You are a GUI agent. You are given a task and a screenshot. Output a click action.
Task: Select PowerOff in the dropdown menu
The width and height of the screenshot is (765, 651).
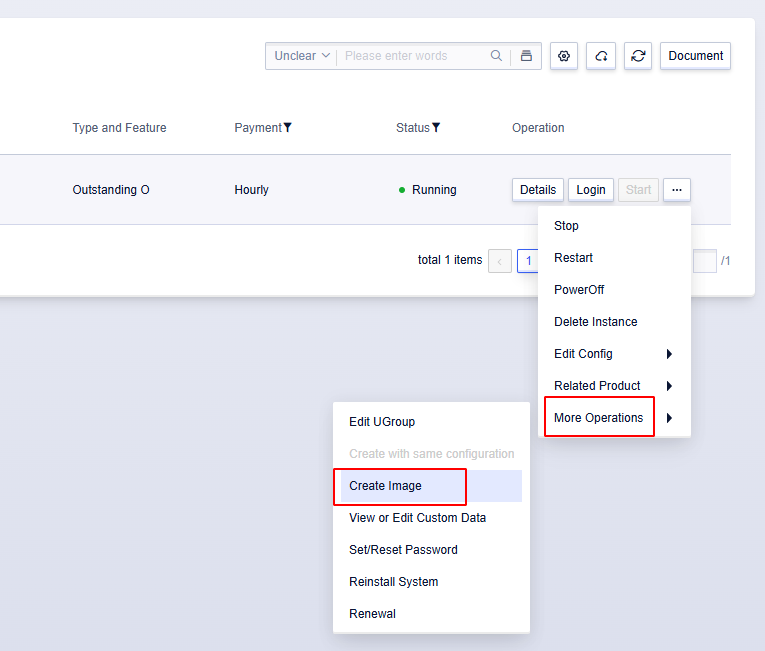[614, 290]
